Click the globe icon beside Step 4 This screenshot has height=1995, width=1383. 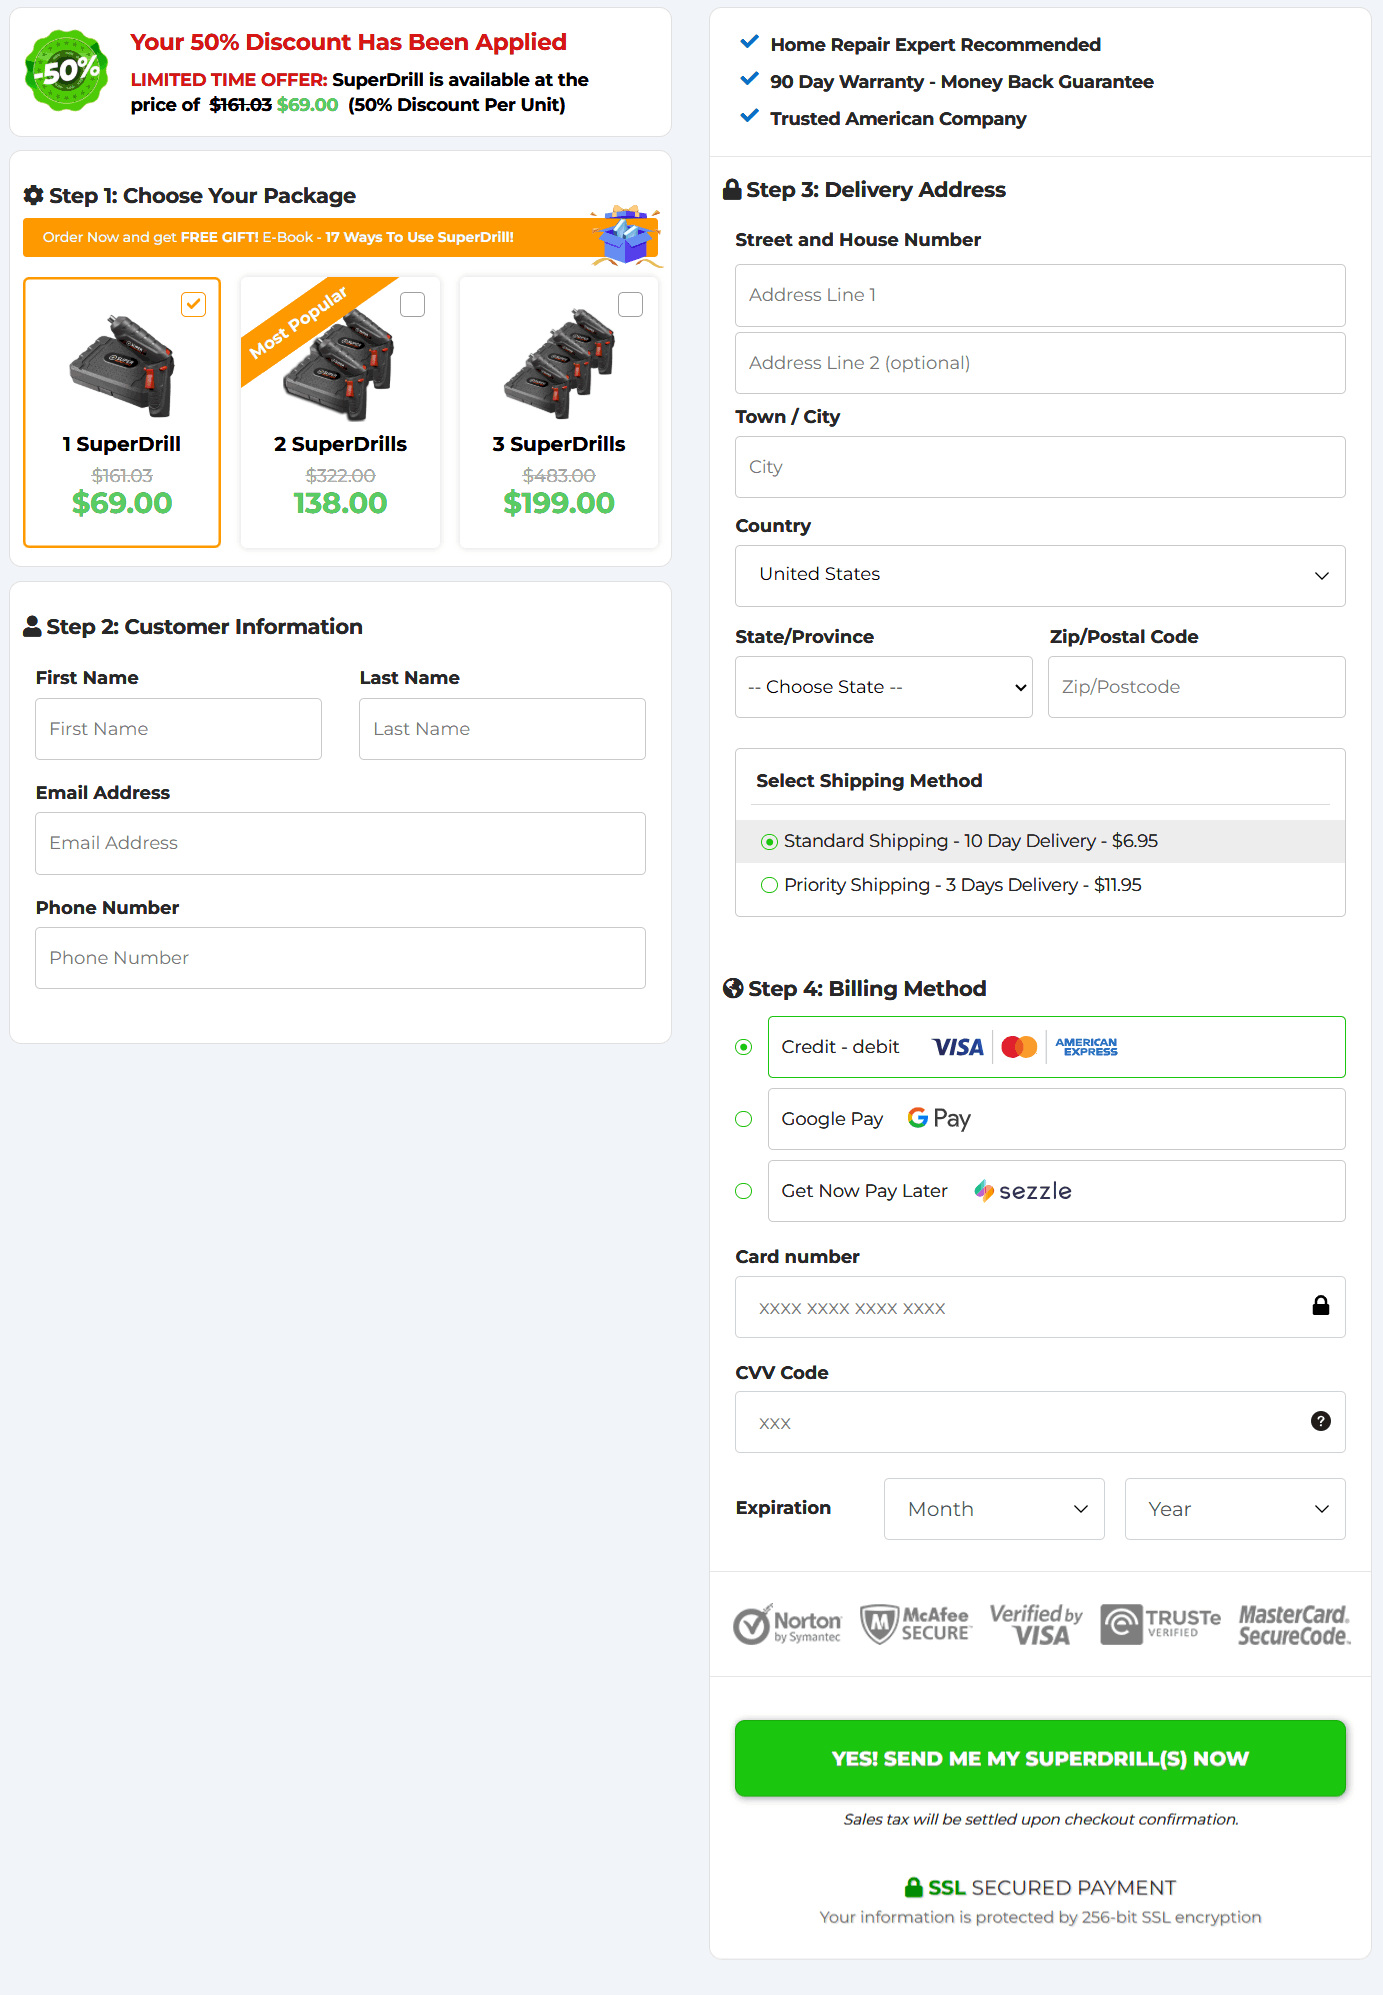coord(733,988)
